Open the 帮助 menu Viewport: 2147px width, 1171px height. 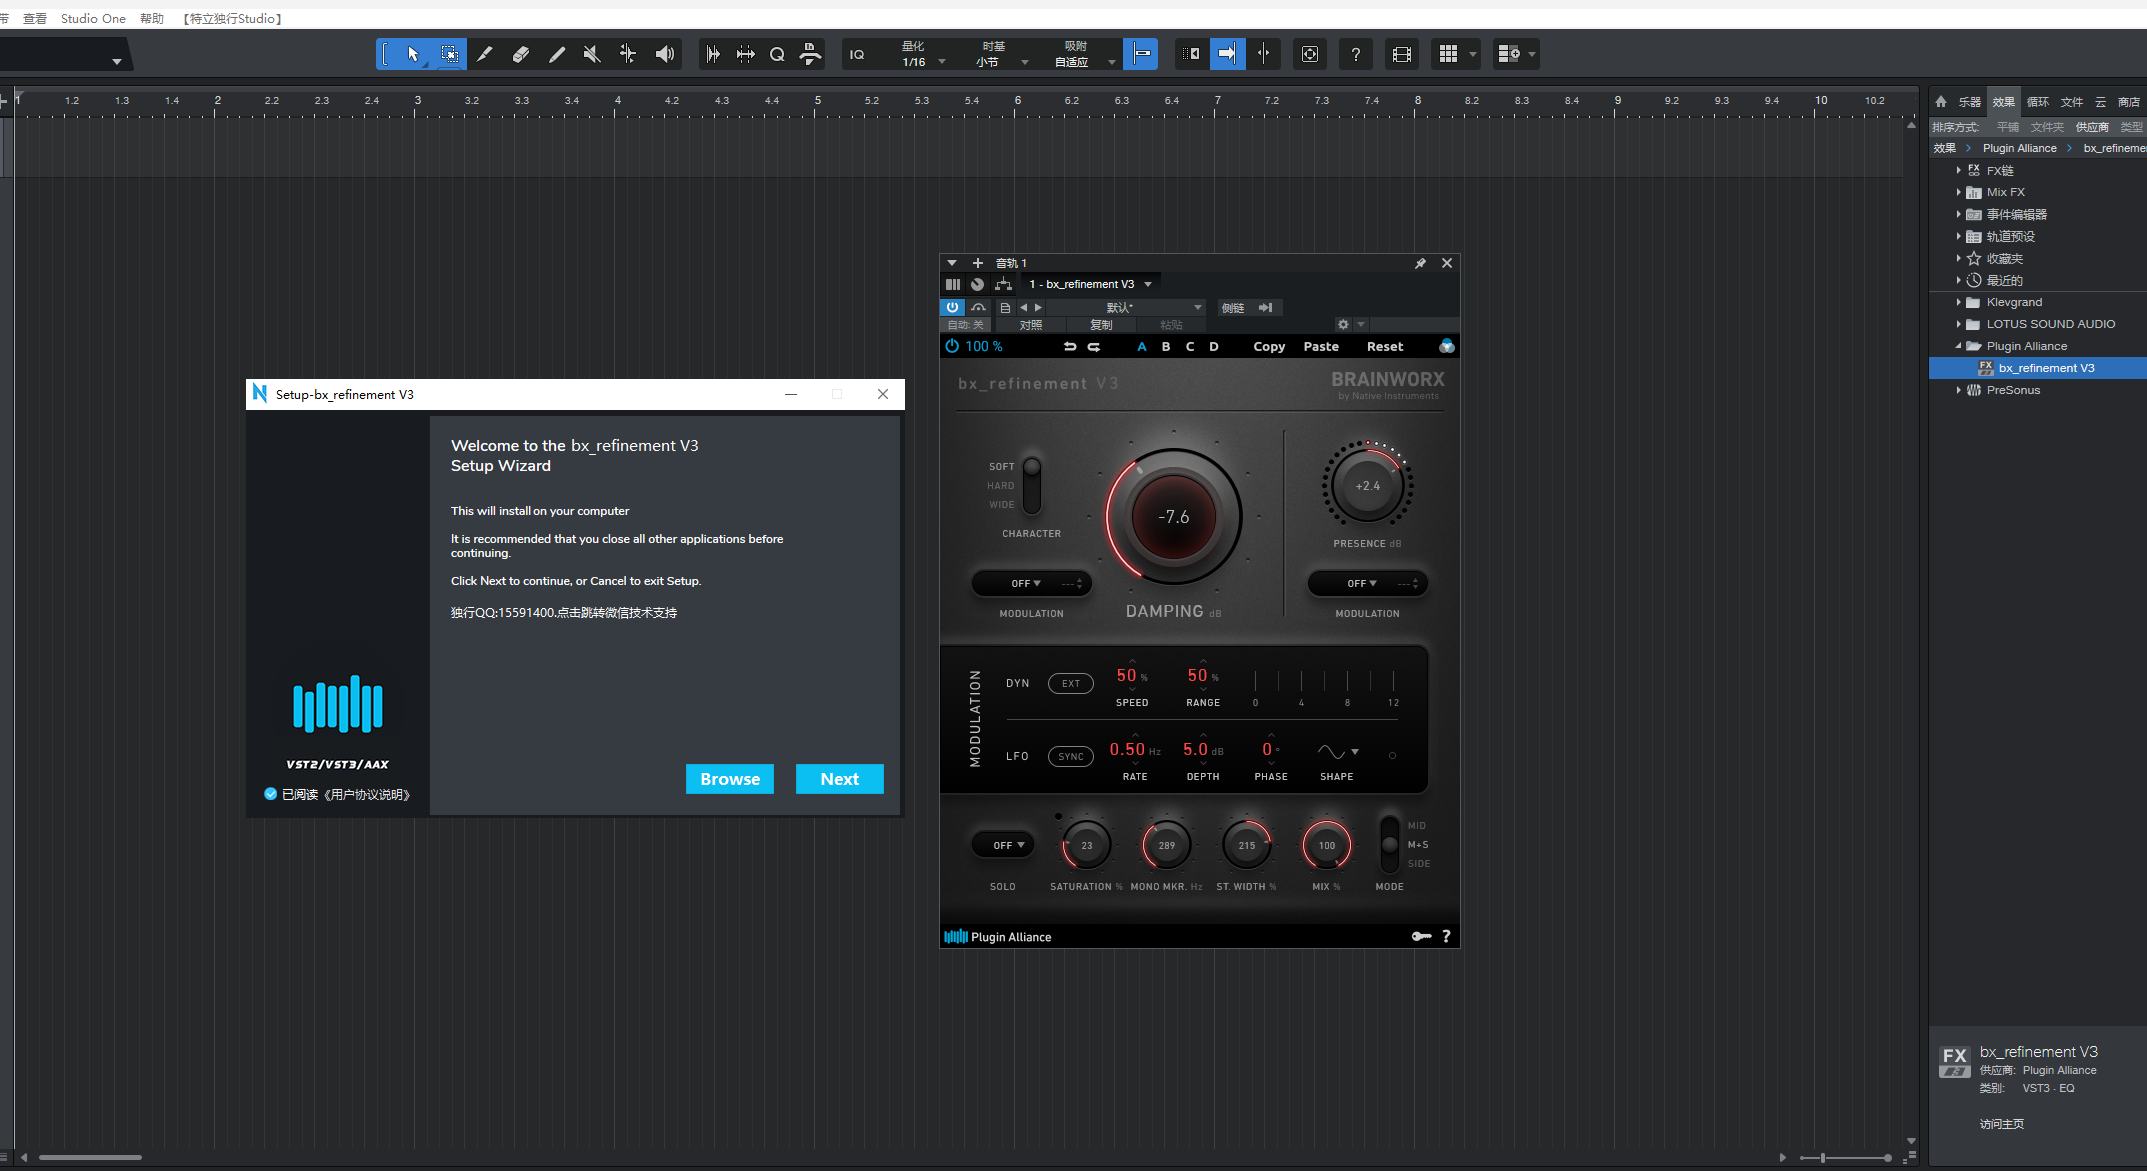152,18
